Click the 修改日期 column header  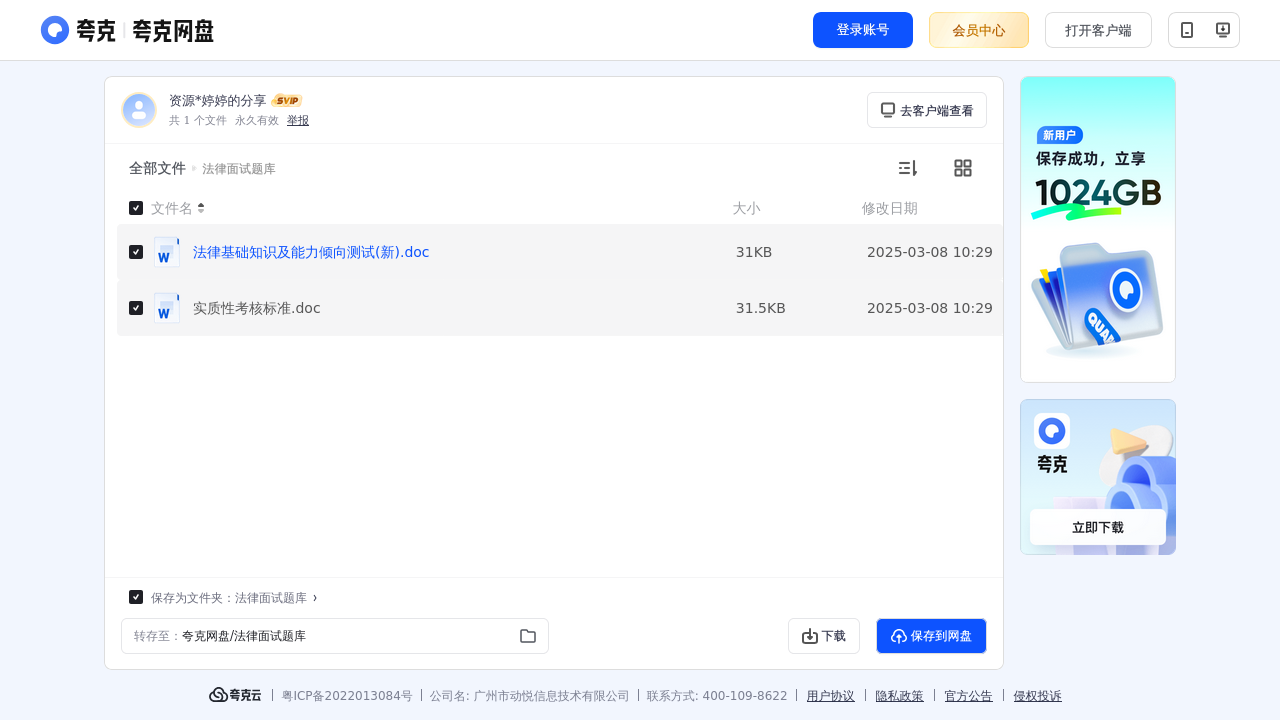(890, 208)
